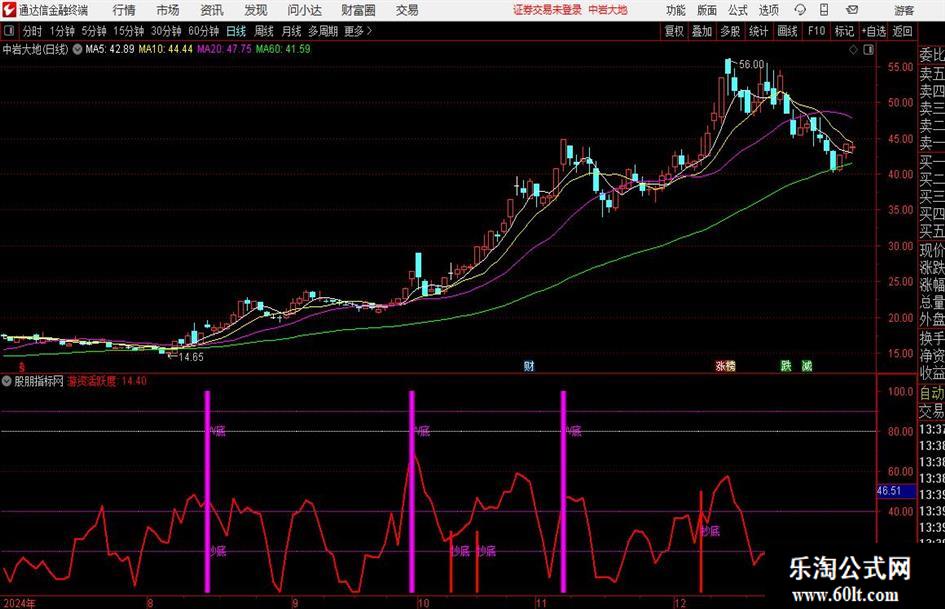
Task: Open the F10 company info button
Action: point(816,31)
